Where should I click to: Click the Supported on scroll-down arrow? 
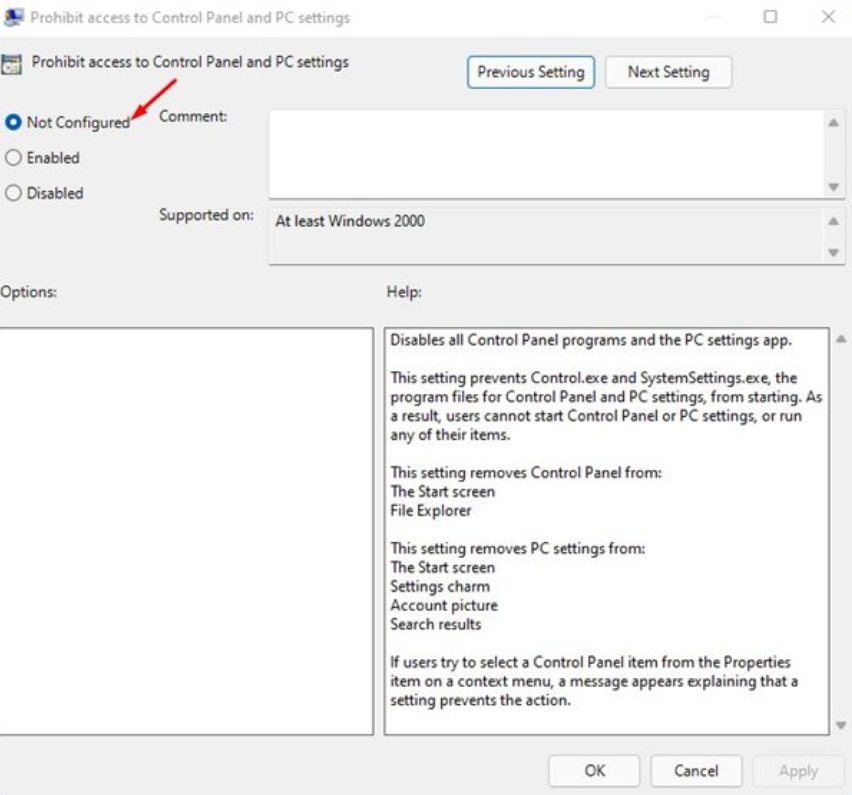tap(833, 252)
